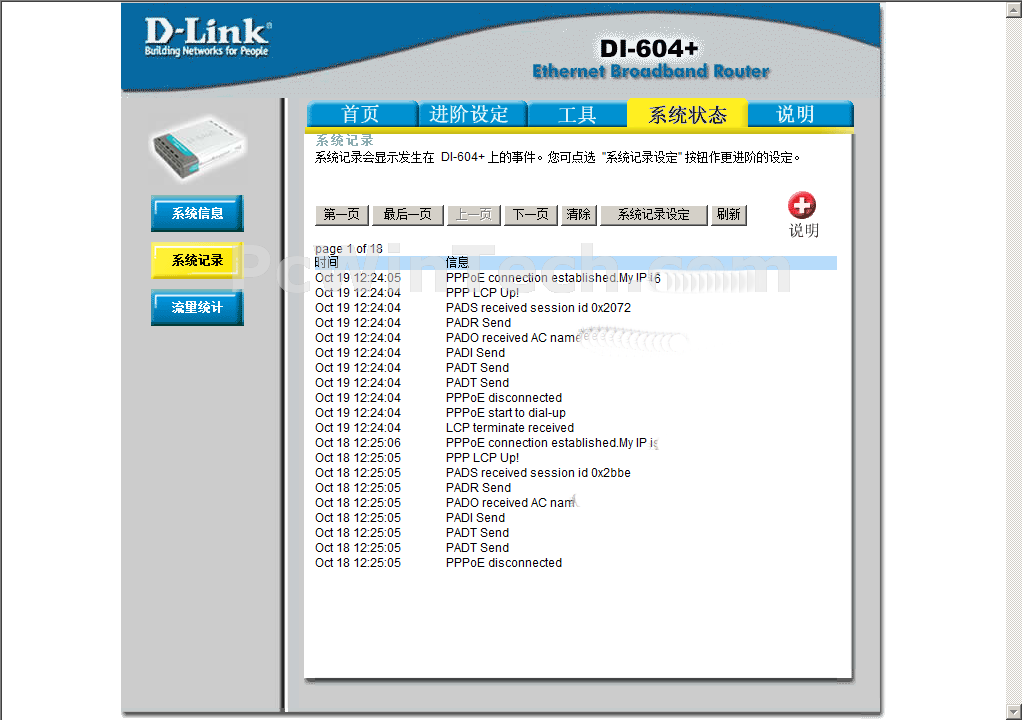Click the D-Link logo
This screenshot has height=720, width=1022.
pyautogui.click(x=207, y=37)
